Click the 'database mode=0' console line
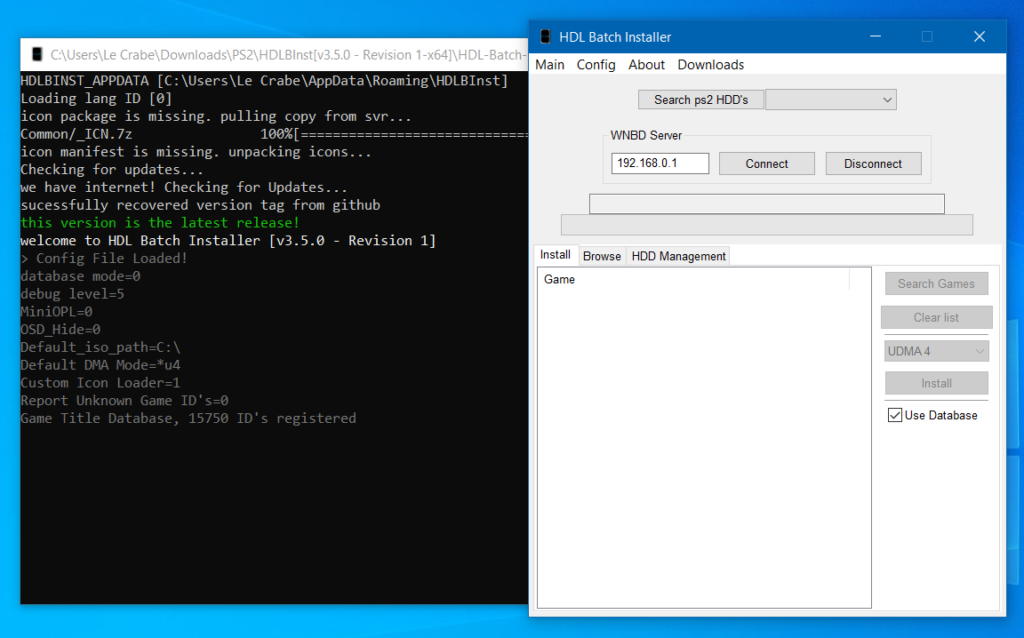1024x638 pixels. pyautogui.click(x=80, y=276)
